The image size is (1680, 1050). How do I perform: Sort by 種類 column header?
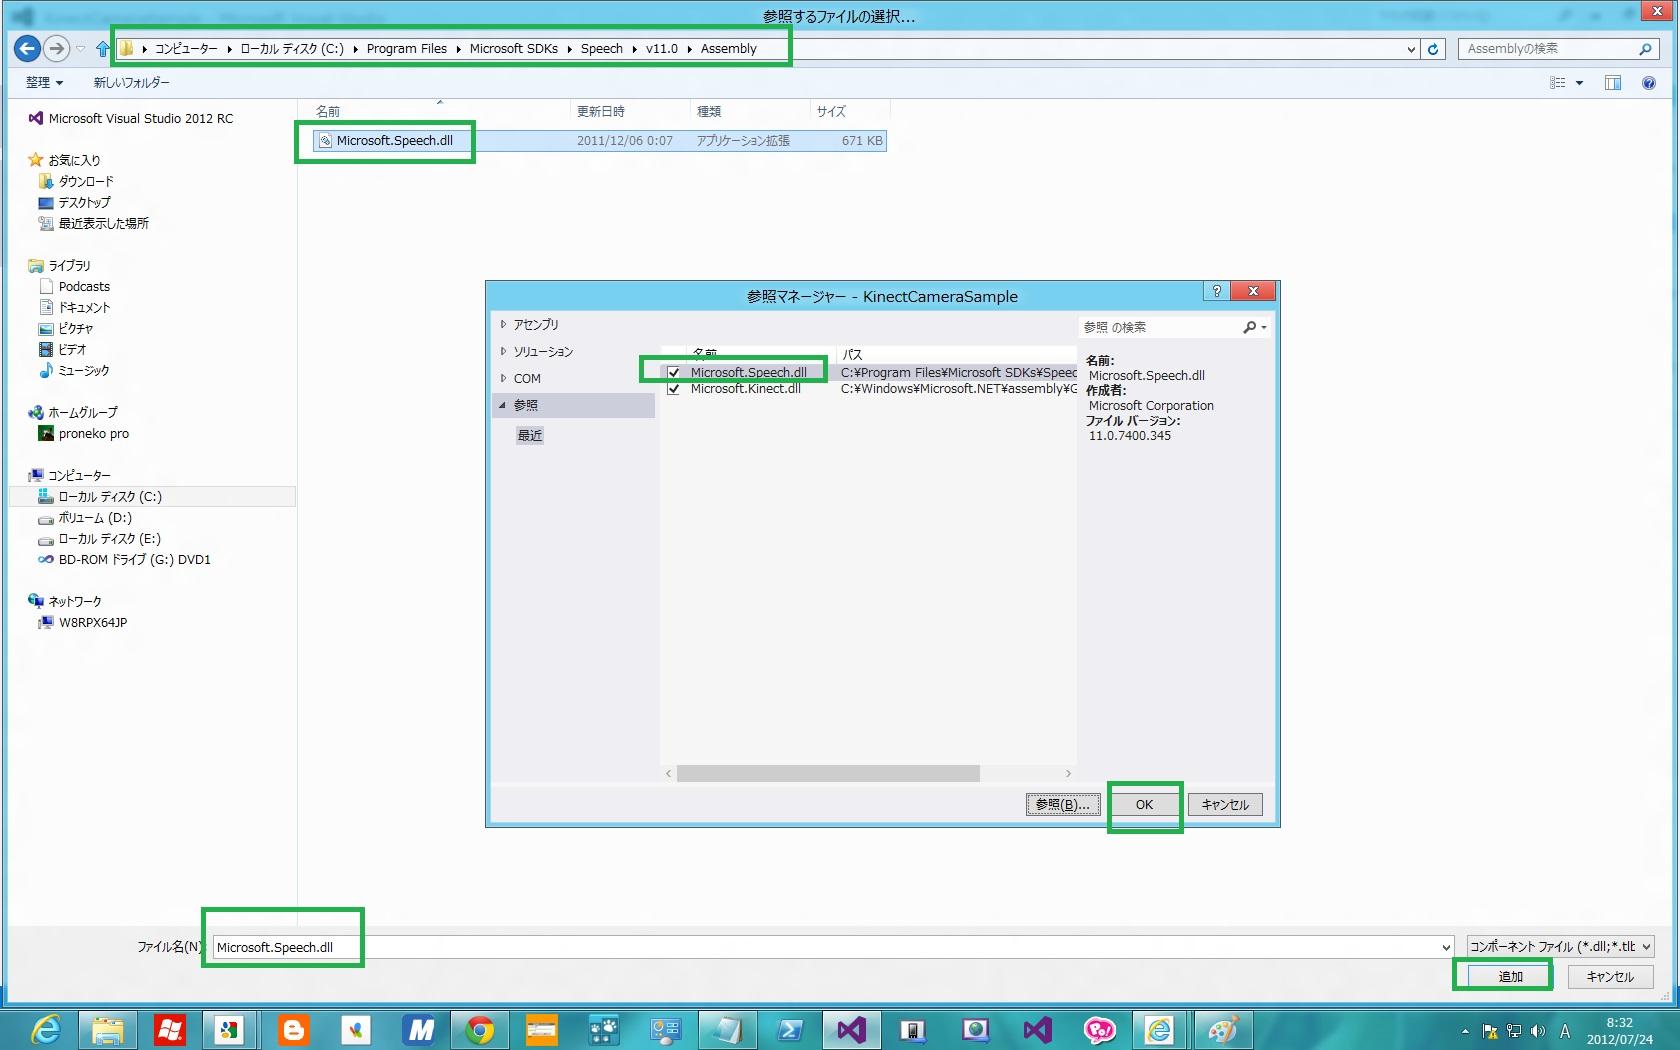(x=709, y=111)
